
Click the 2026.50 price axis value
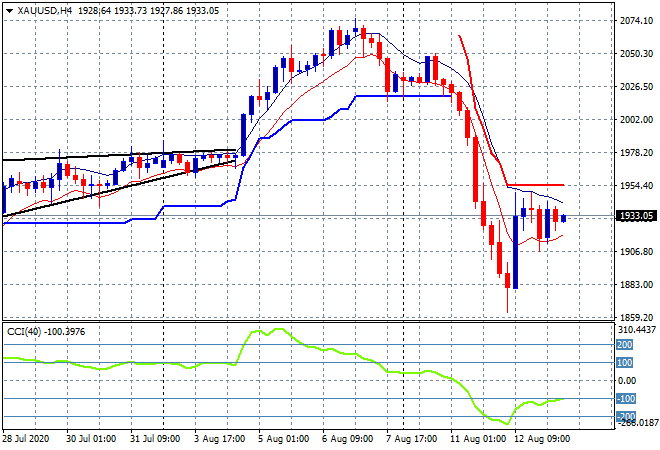(636, 86)
